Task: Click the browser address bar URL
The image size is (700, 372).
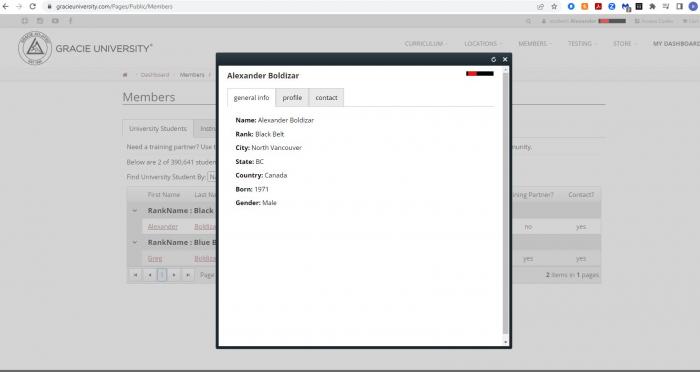Action: coord(114,7)
